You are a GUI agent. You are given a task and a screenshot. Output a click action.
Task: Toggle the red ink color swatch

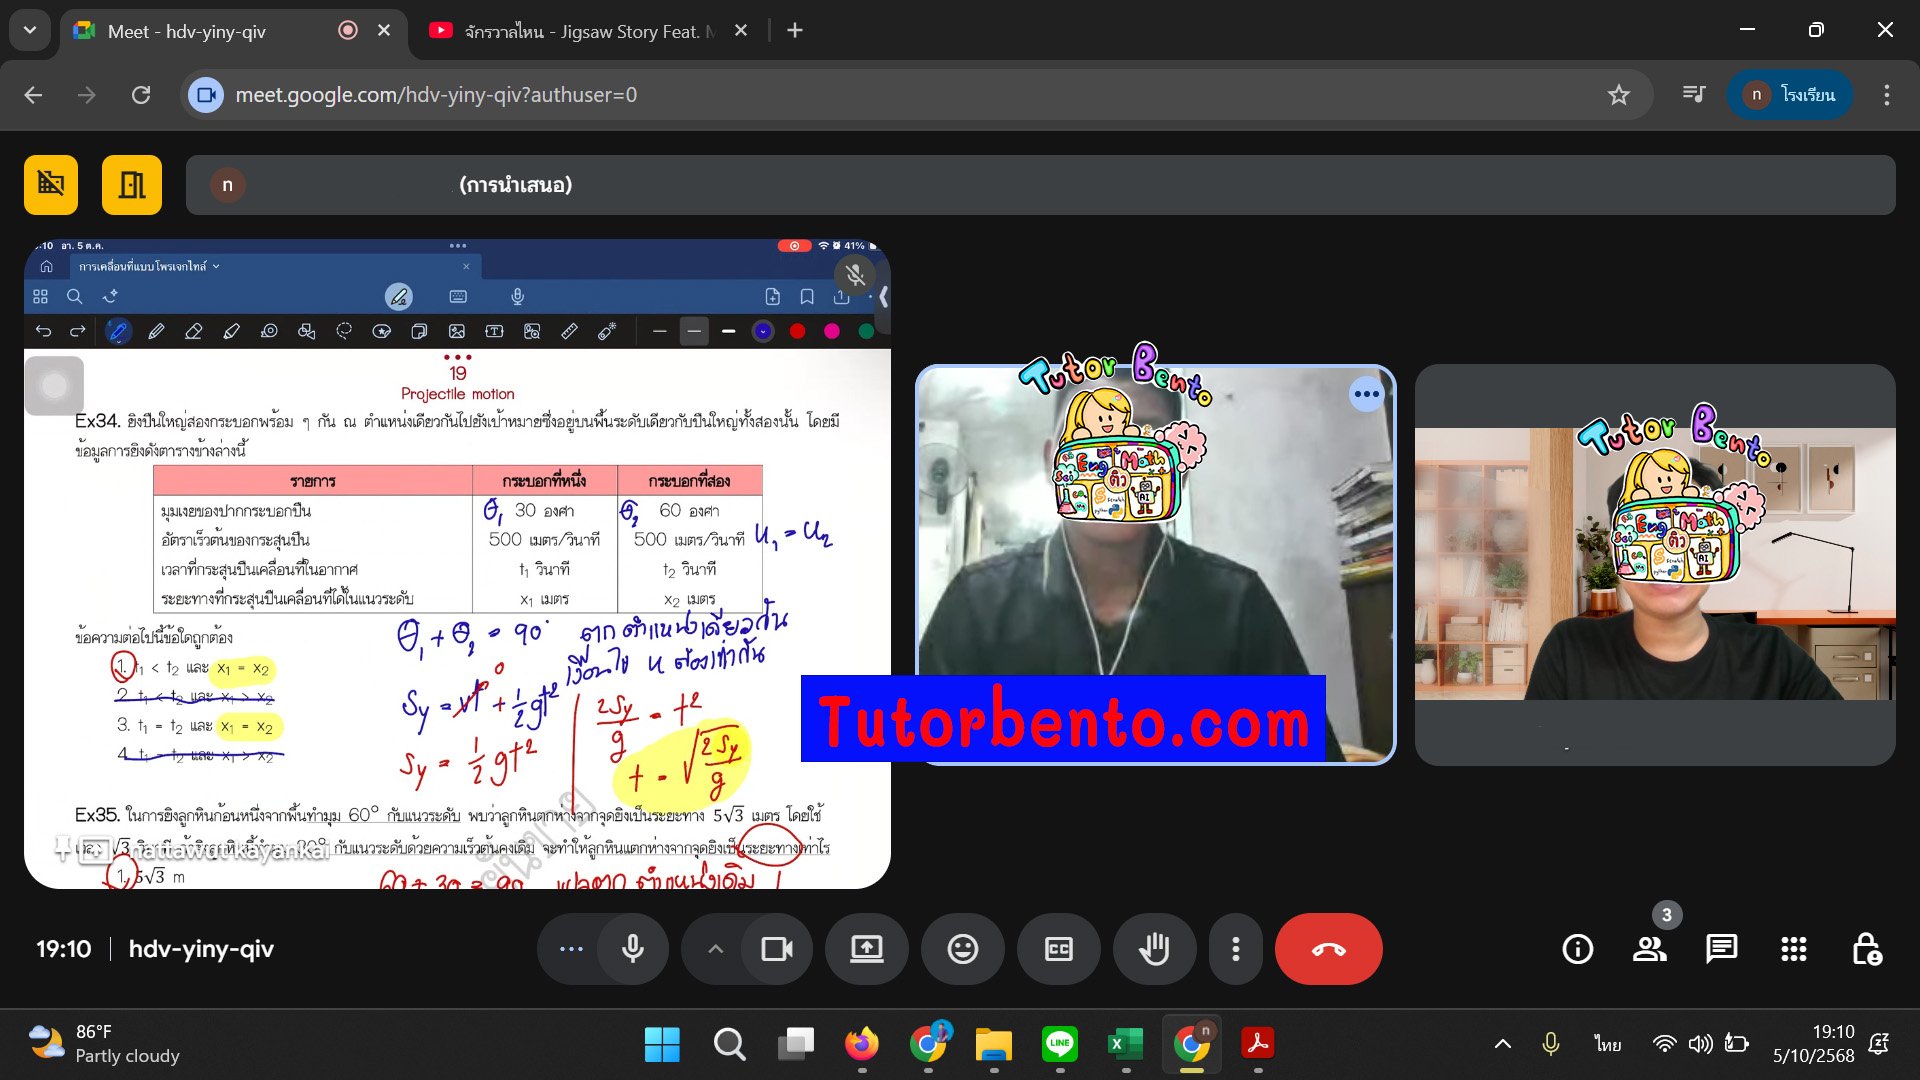coord(797,330)
